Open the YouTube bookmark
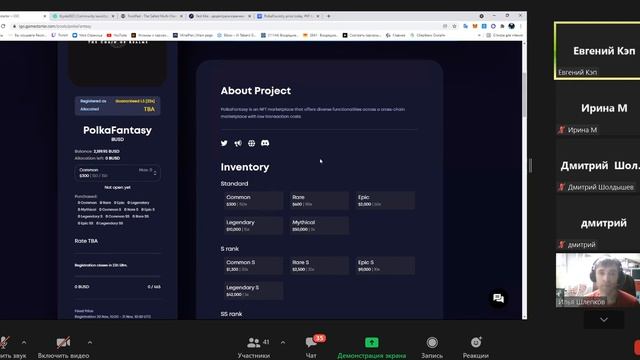640x360 pixels. (117, 36)
